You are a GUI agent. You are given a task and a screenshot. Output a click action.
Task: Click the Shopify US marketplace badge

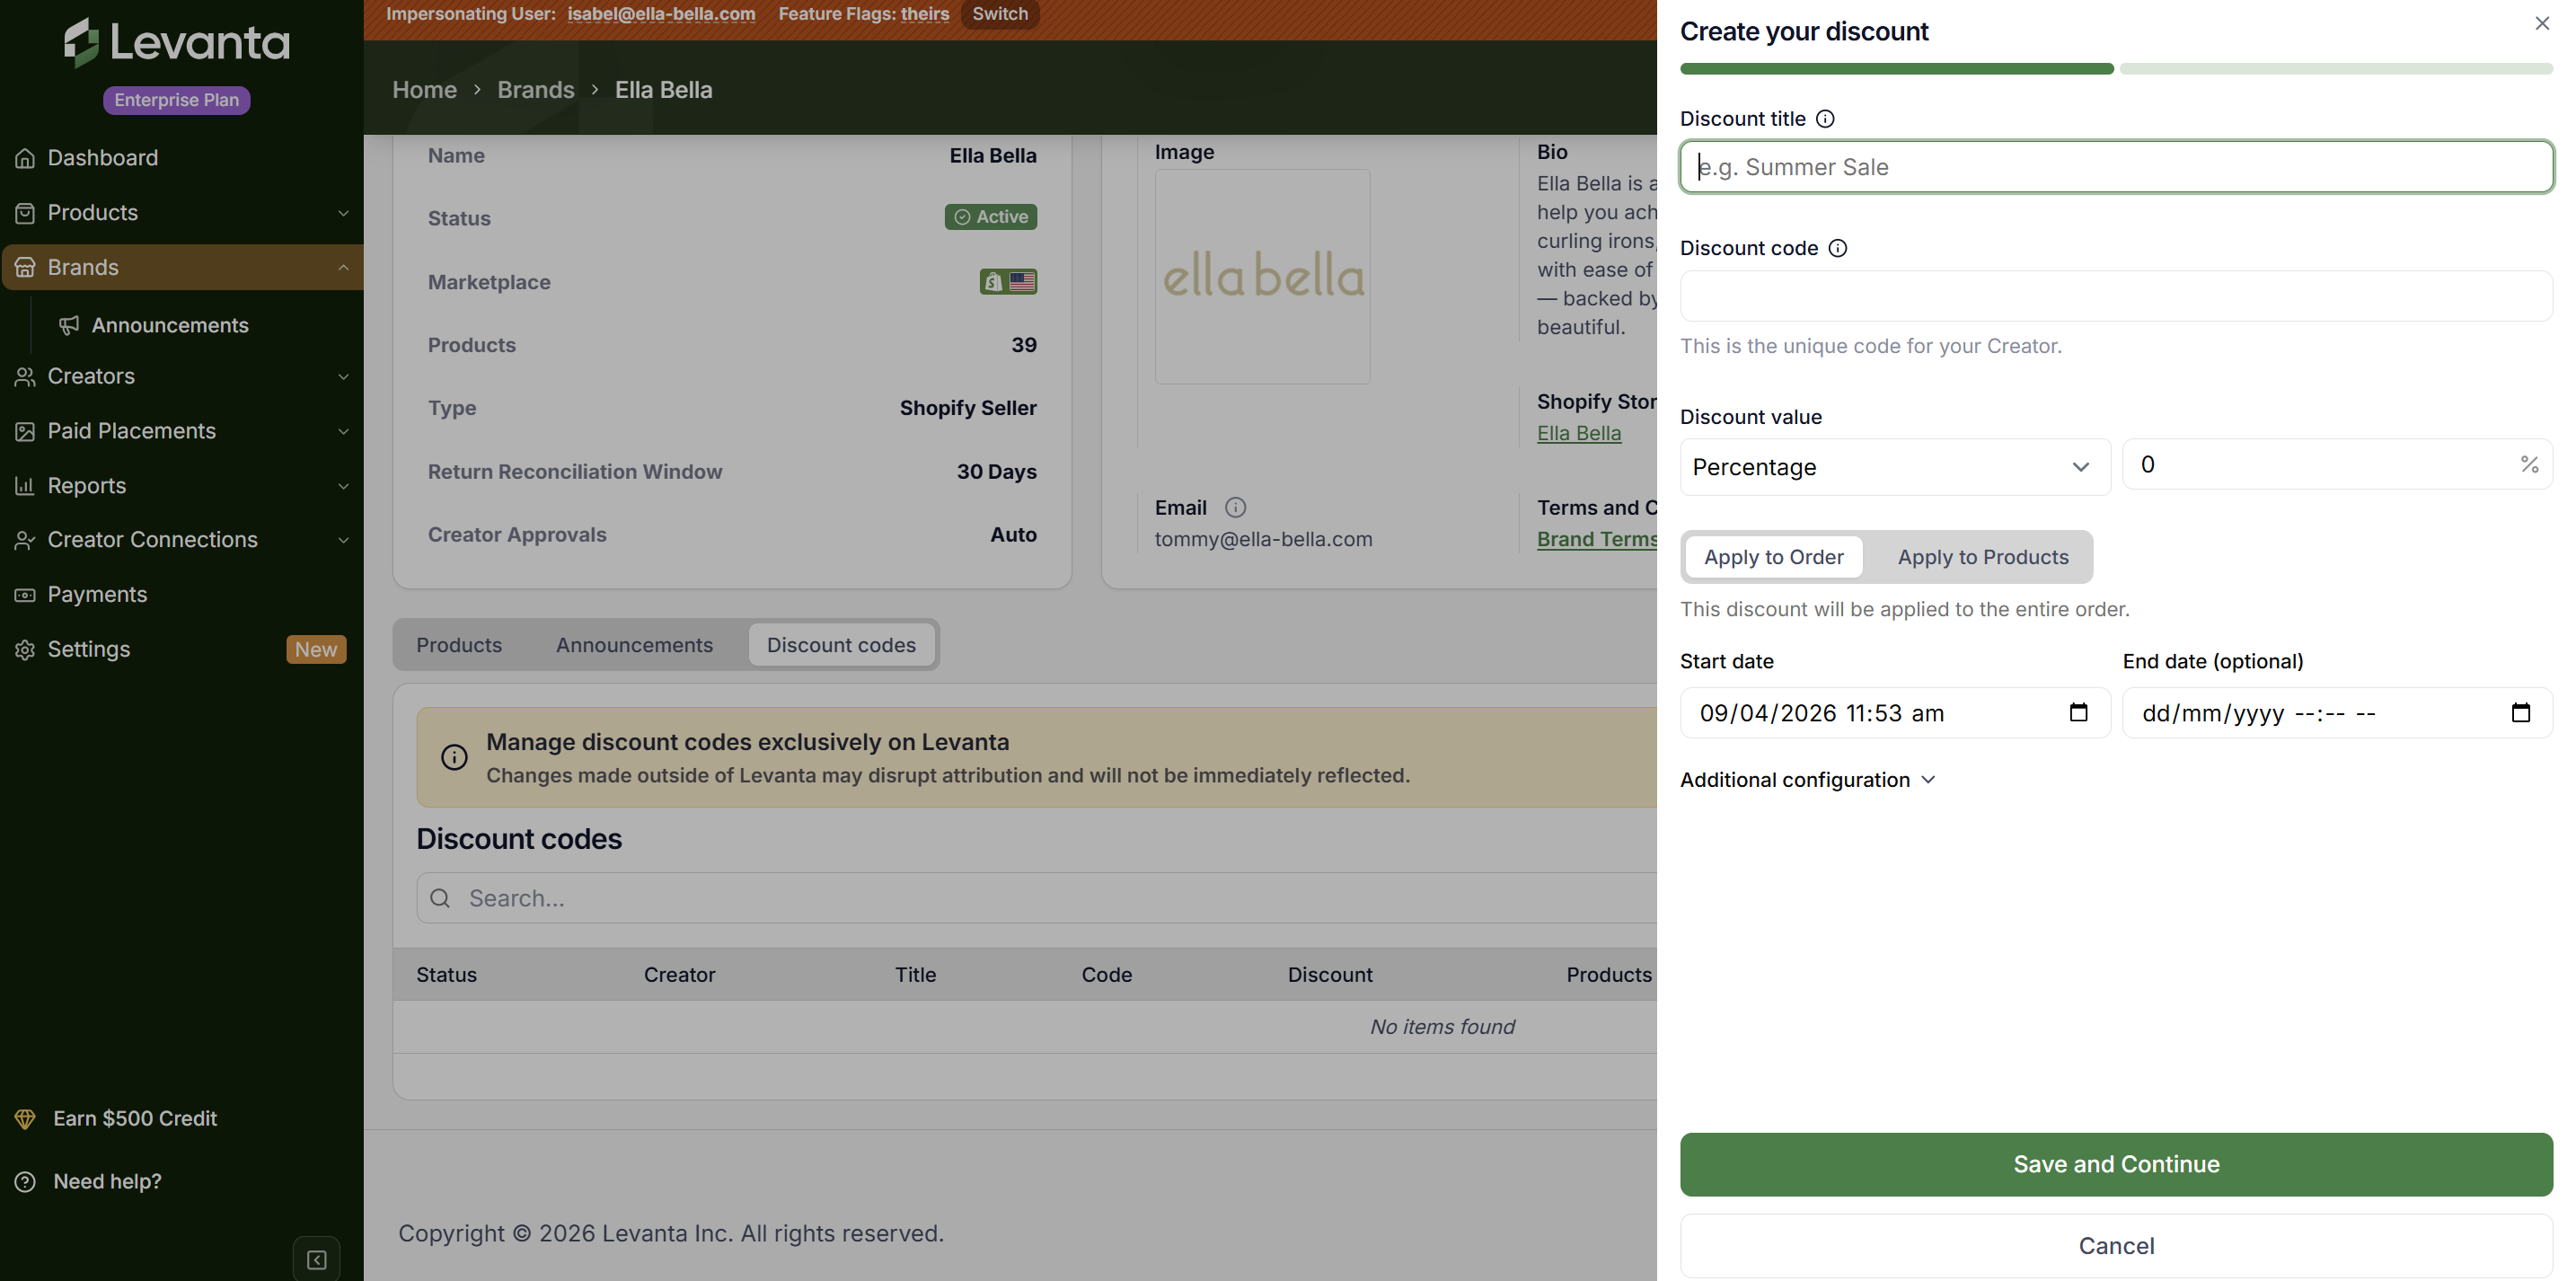1008,282
